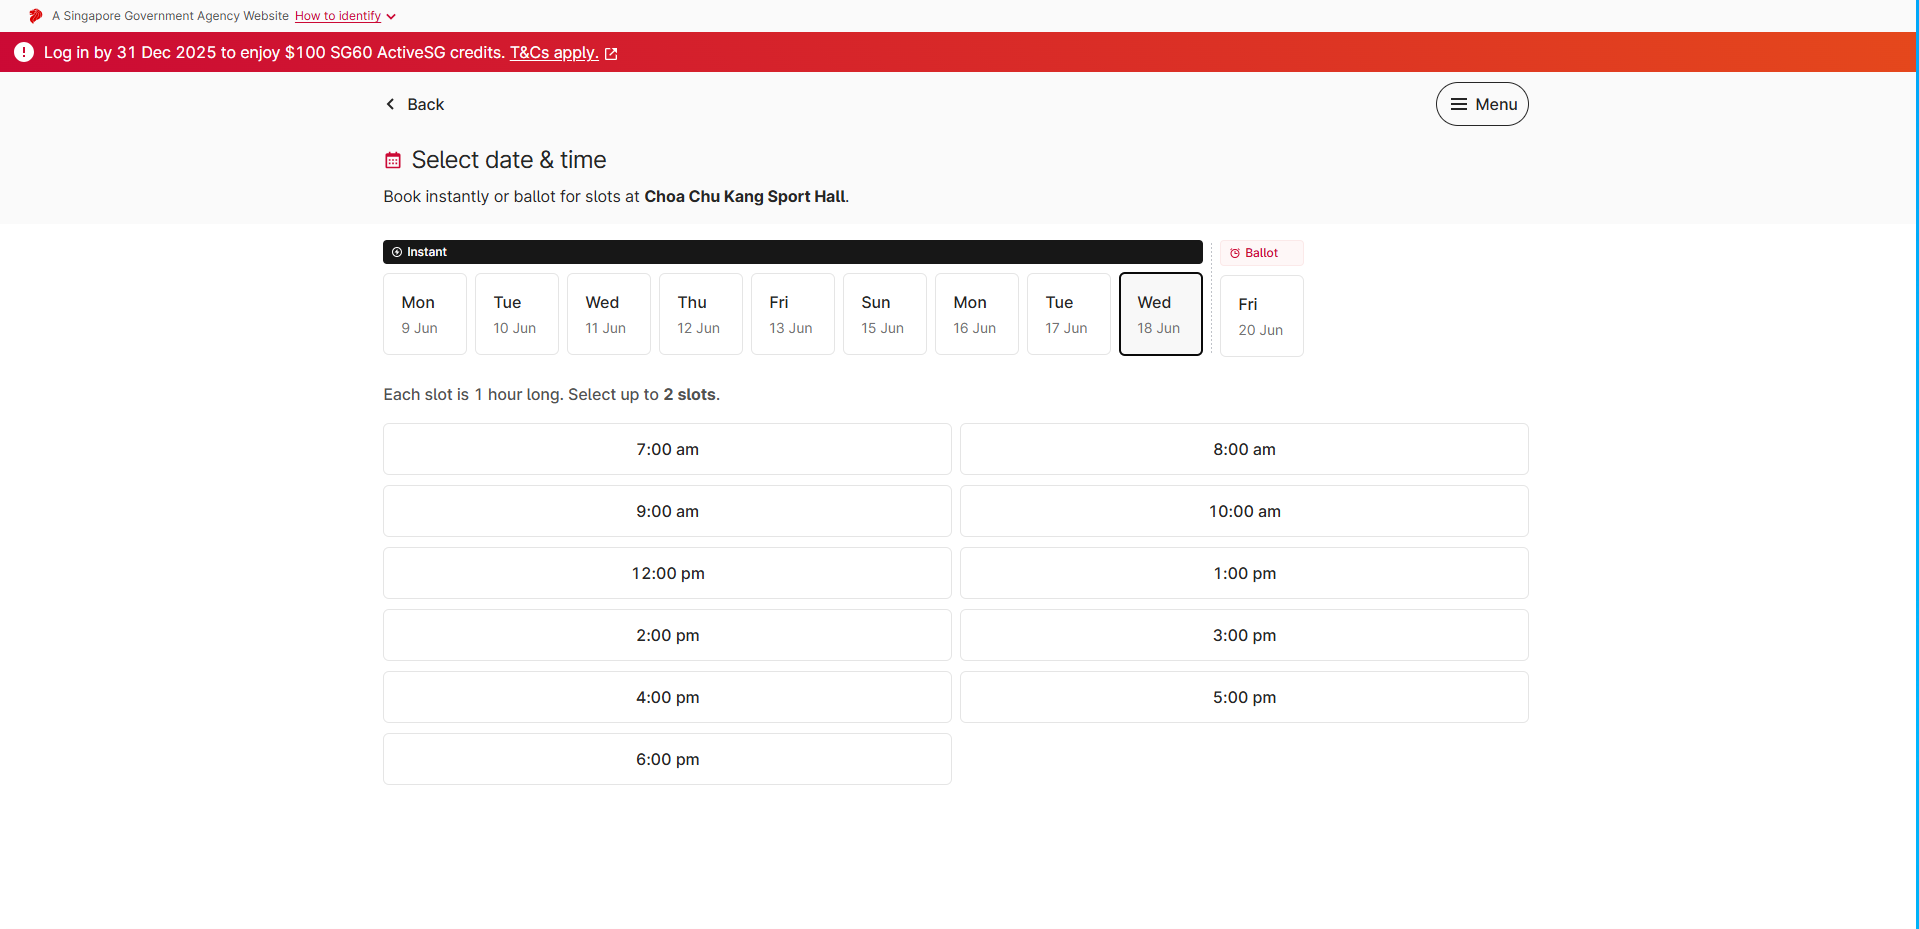Choose the Fri 20 Jun ballot date
Image resolution: width=1919 pixels, height=929 pixels.
[x=1261, y=315]
